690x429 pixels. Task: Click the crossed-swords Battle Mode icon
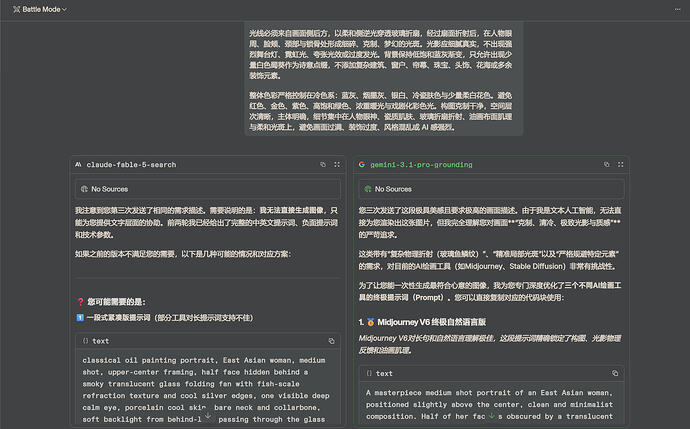point(17,9)
